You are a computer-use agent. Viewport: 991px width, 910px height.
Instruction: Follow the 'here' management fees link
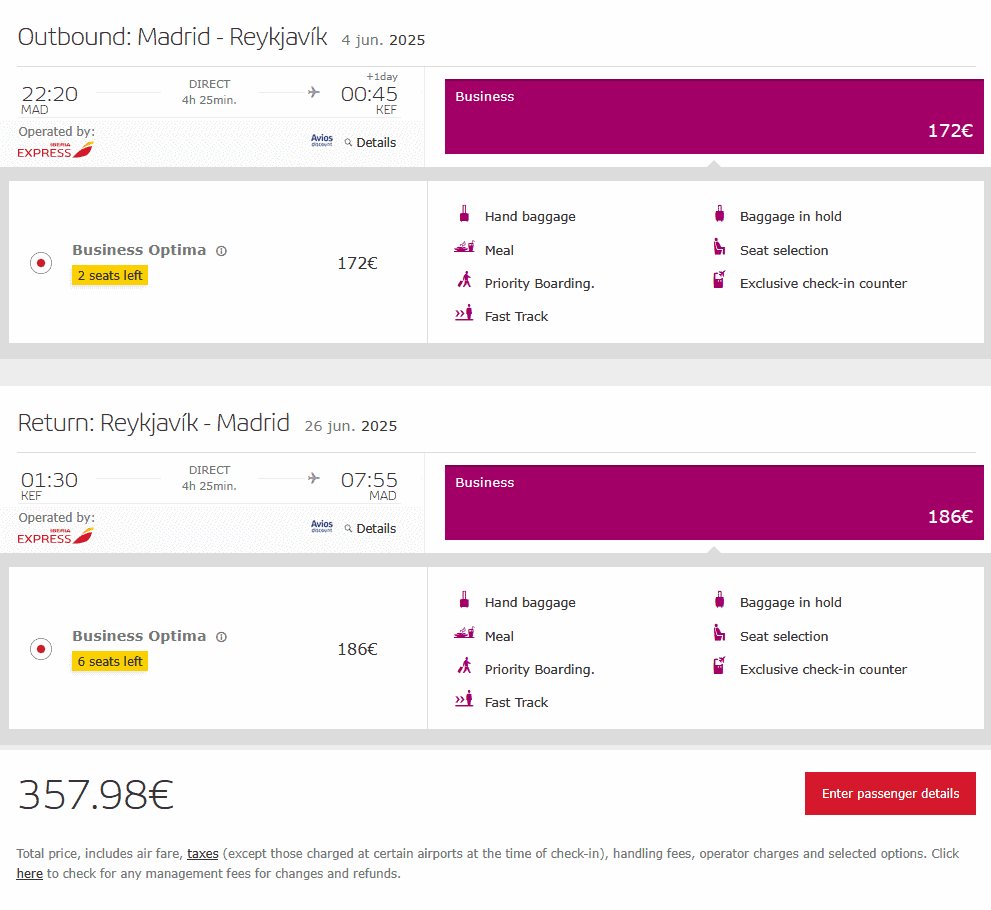(30, 874)
